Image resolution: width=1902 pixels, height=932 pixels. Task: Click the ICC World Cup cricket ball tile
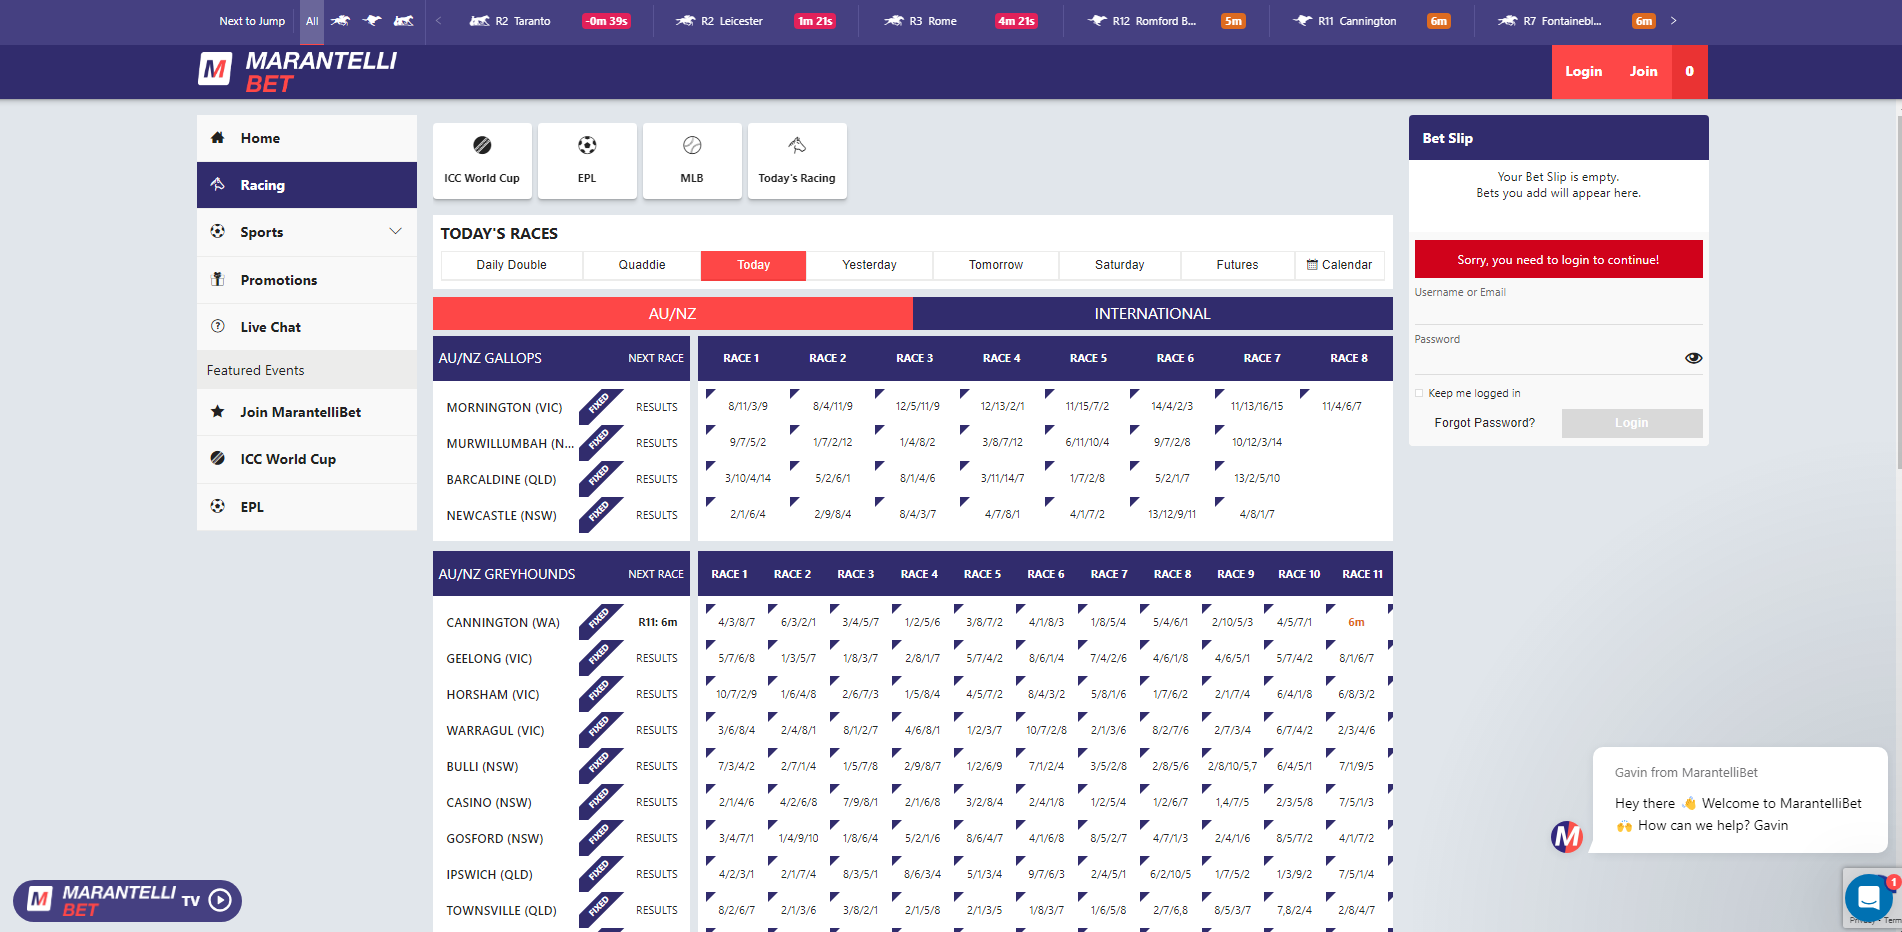482,161
